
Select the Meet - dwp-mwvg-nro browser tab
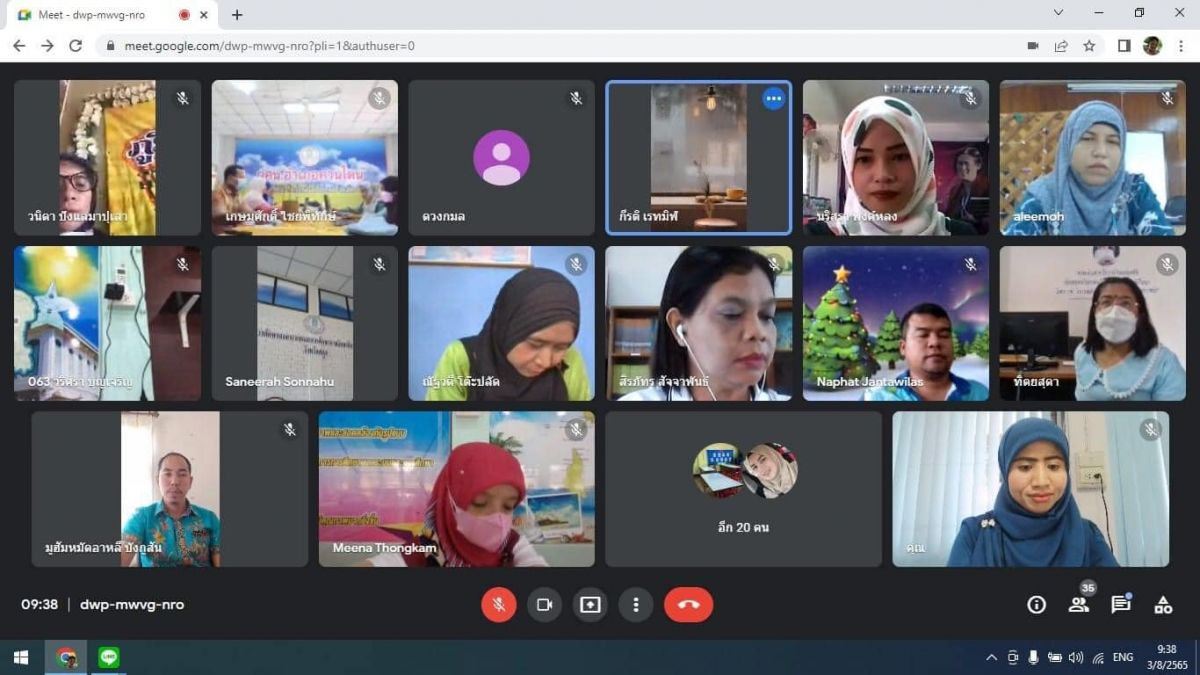[100, 15]
